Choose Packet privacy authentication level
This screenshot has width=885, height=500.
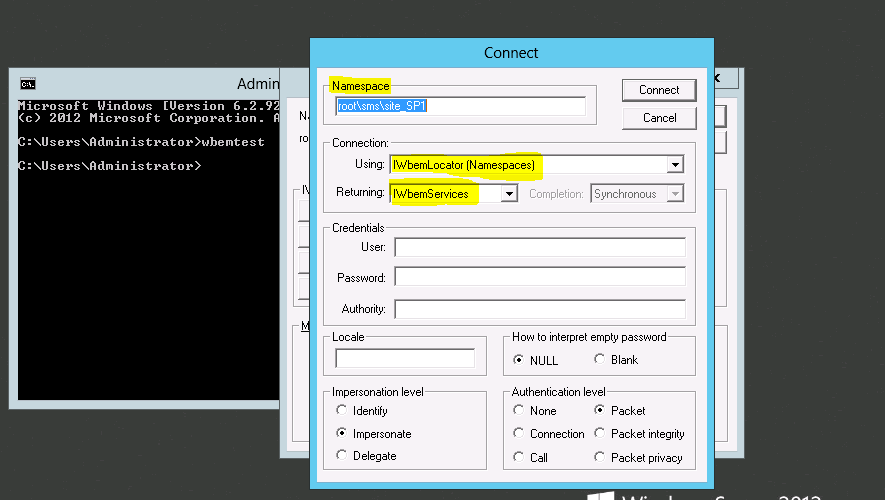click(x=600, y=458)
